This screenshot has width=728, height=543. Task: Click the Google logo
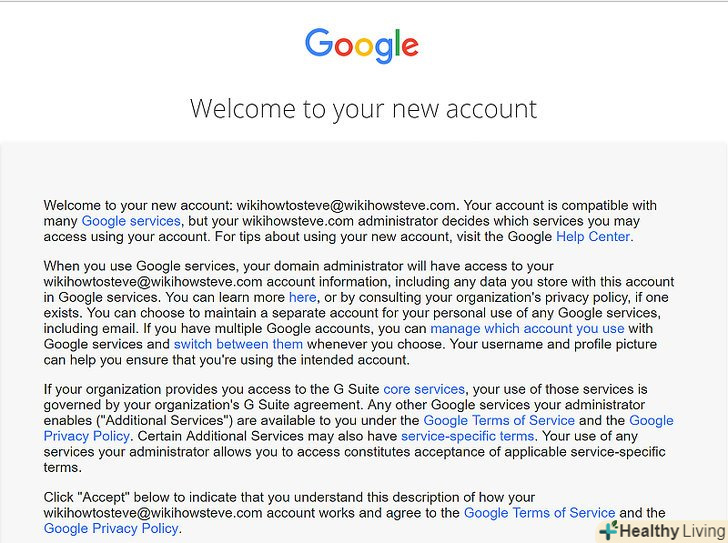362,45
